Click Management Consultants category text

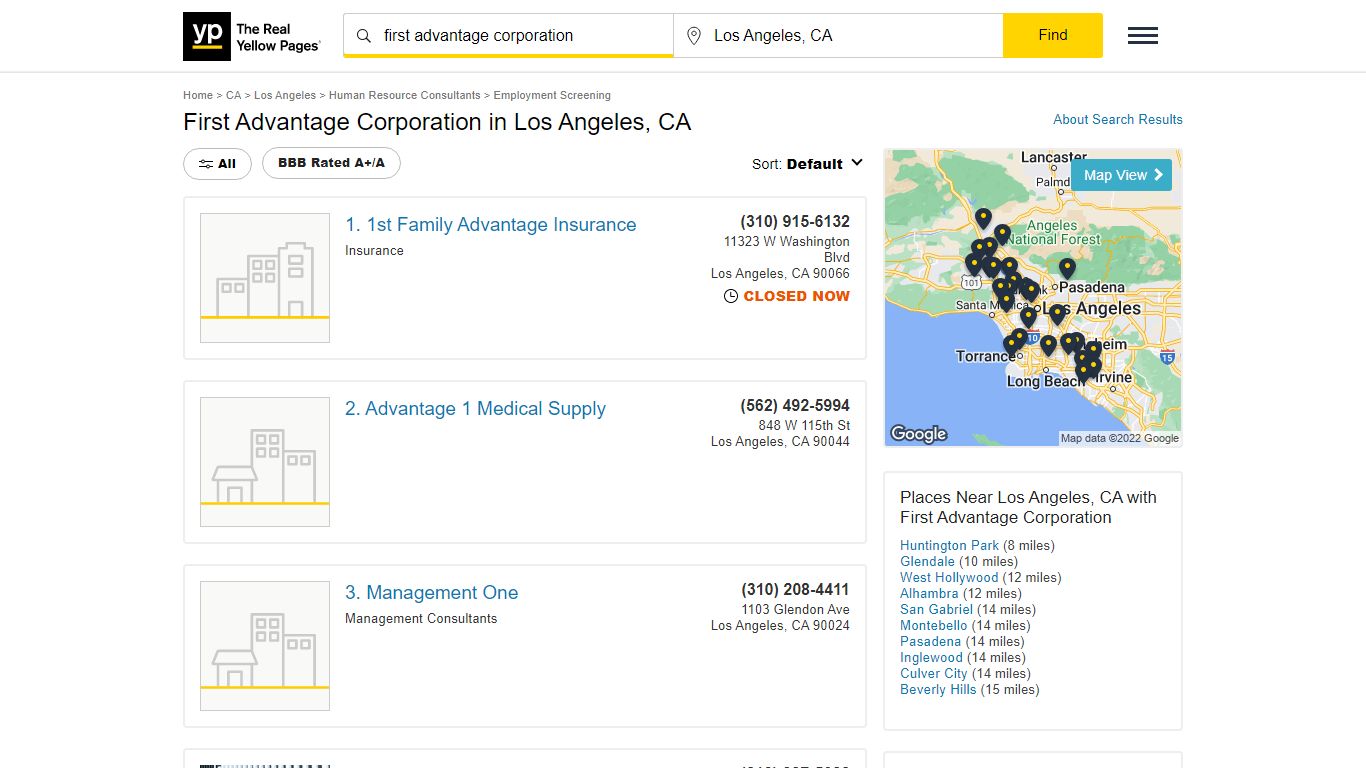[421, 619]
